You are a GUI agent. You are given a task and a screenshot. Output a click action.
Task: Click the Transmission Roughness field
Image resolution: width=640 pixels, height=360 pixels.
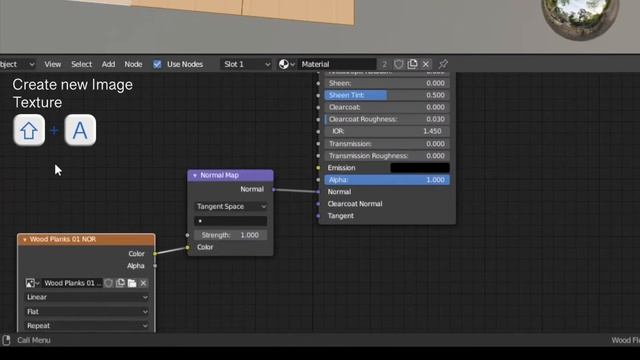[x=387, y=156]
